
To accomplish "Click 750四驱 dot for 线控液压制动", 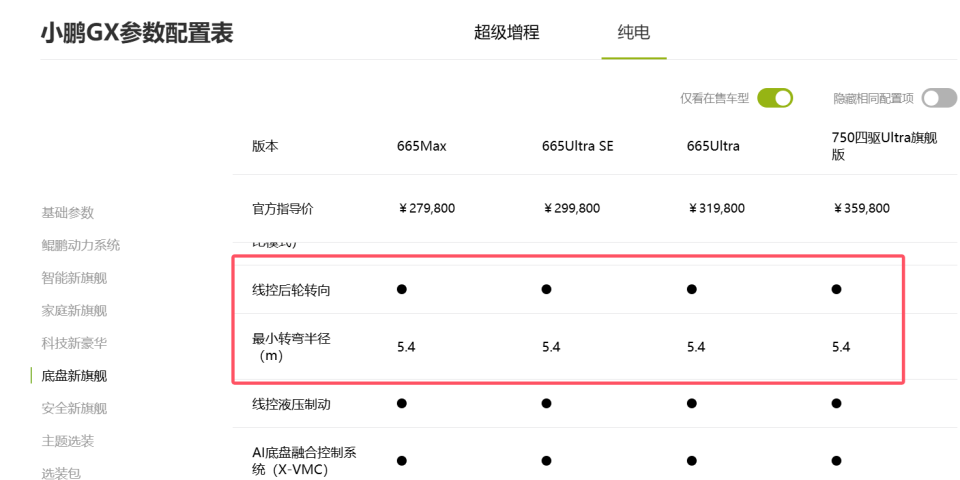I will [836, 403].
